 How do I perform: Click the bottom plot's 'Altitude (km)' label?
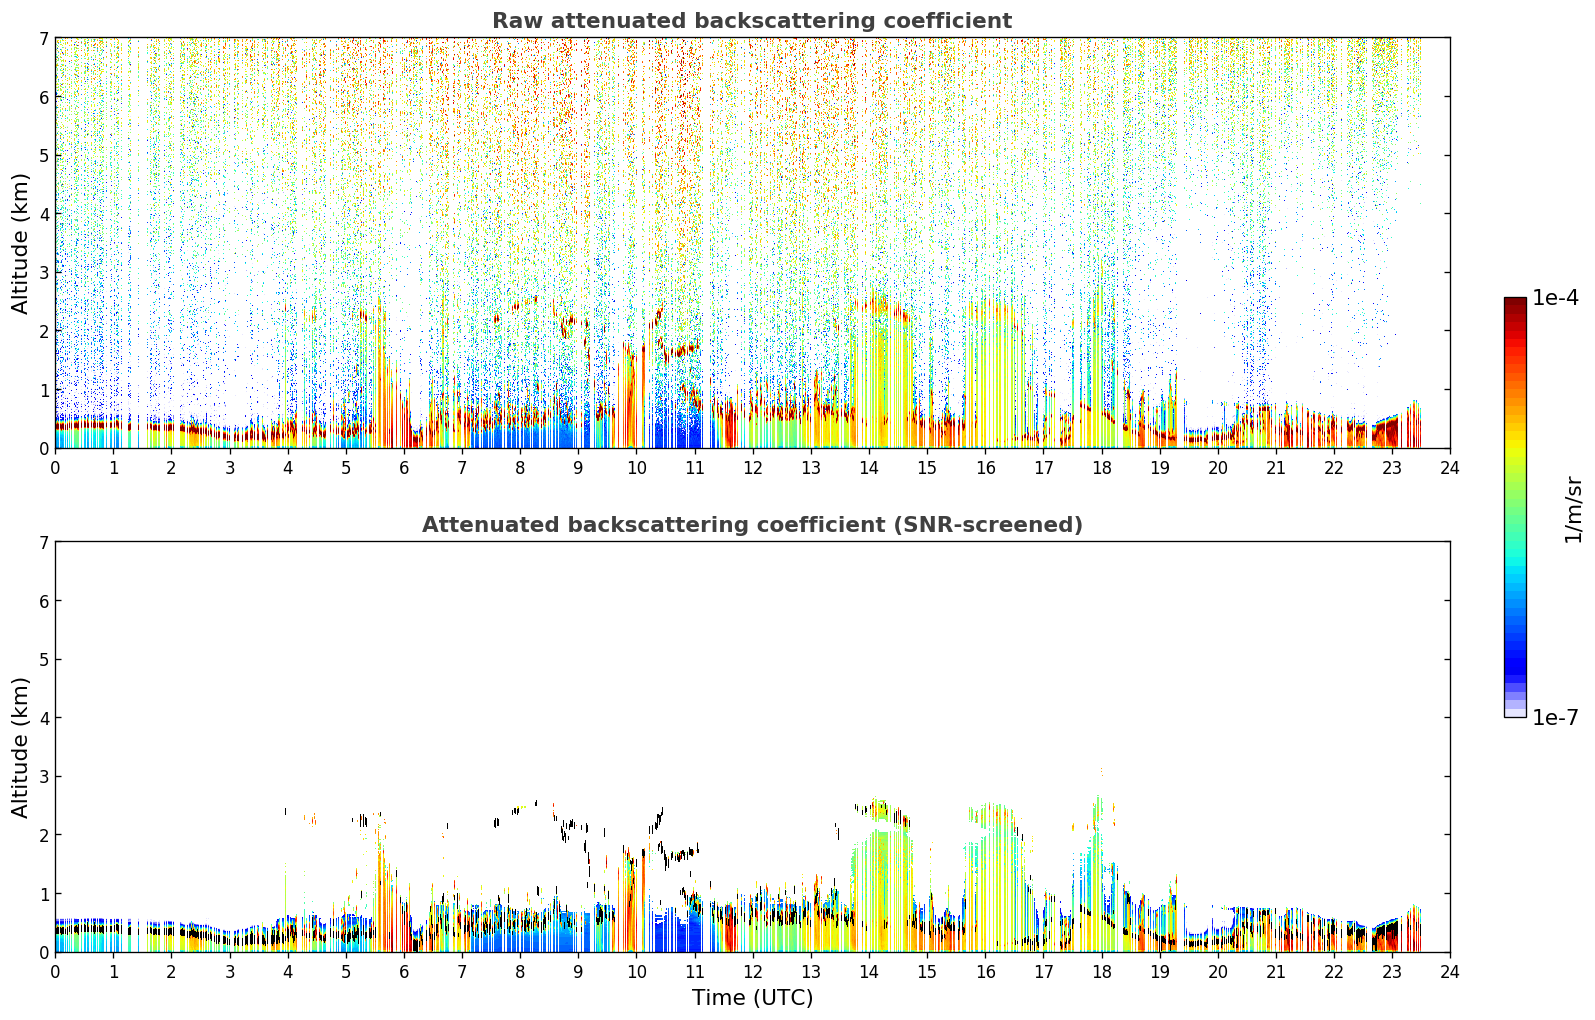pyautogui.click(x=21, y=747)
